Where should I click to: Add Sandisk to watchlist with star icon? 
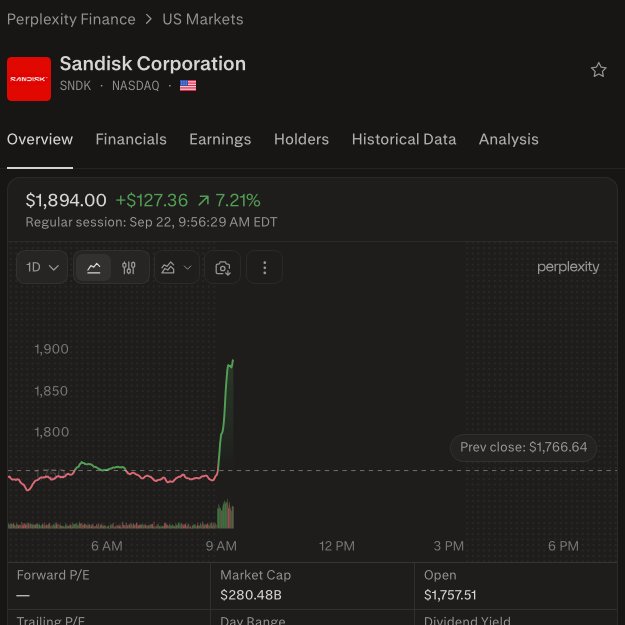[x=598, y=70]
